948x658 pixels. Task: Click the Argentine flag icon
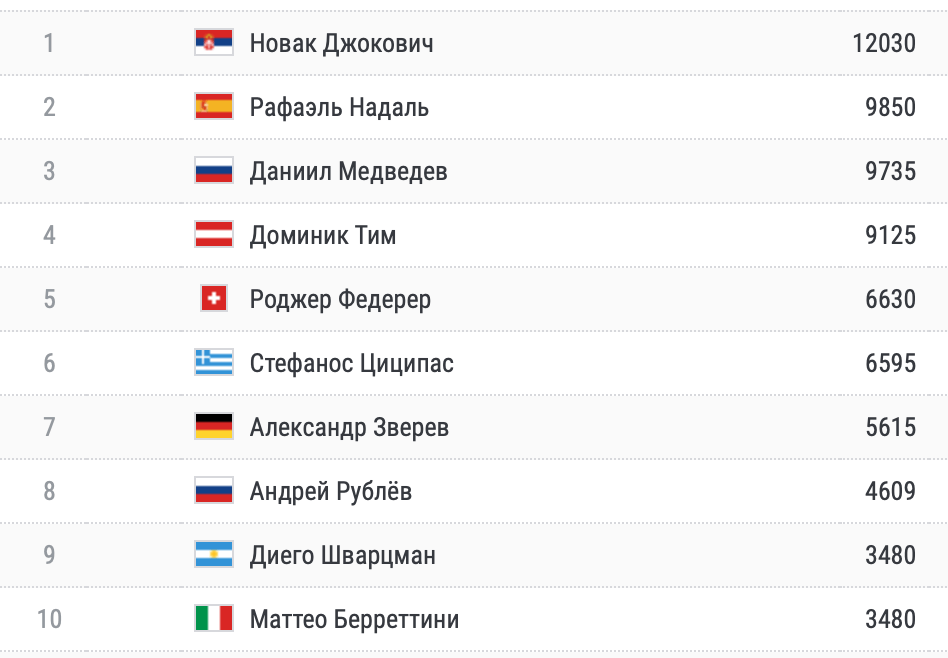click(x=214, y=554)
